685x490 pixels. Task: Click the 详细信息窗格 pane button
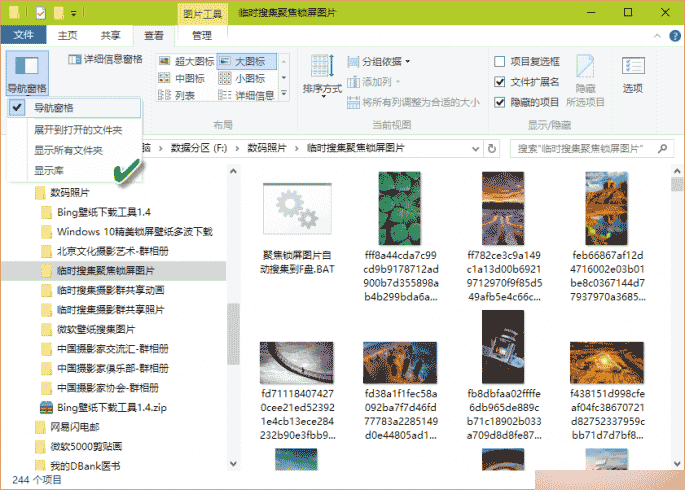[x=105, y=59]
